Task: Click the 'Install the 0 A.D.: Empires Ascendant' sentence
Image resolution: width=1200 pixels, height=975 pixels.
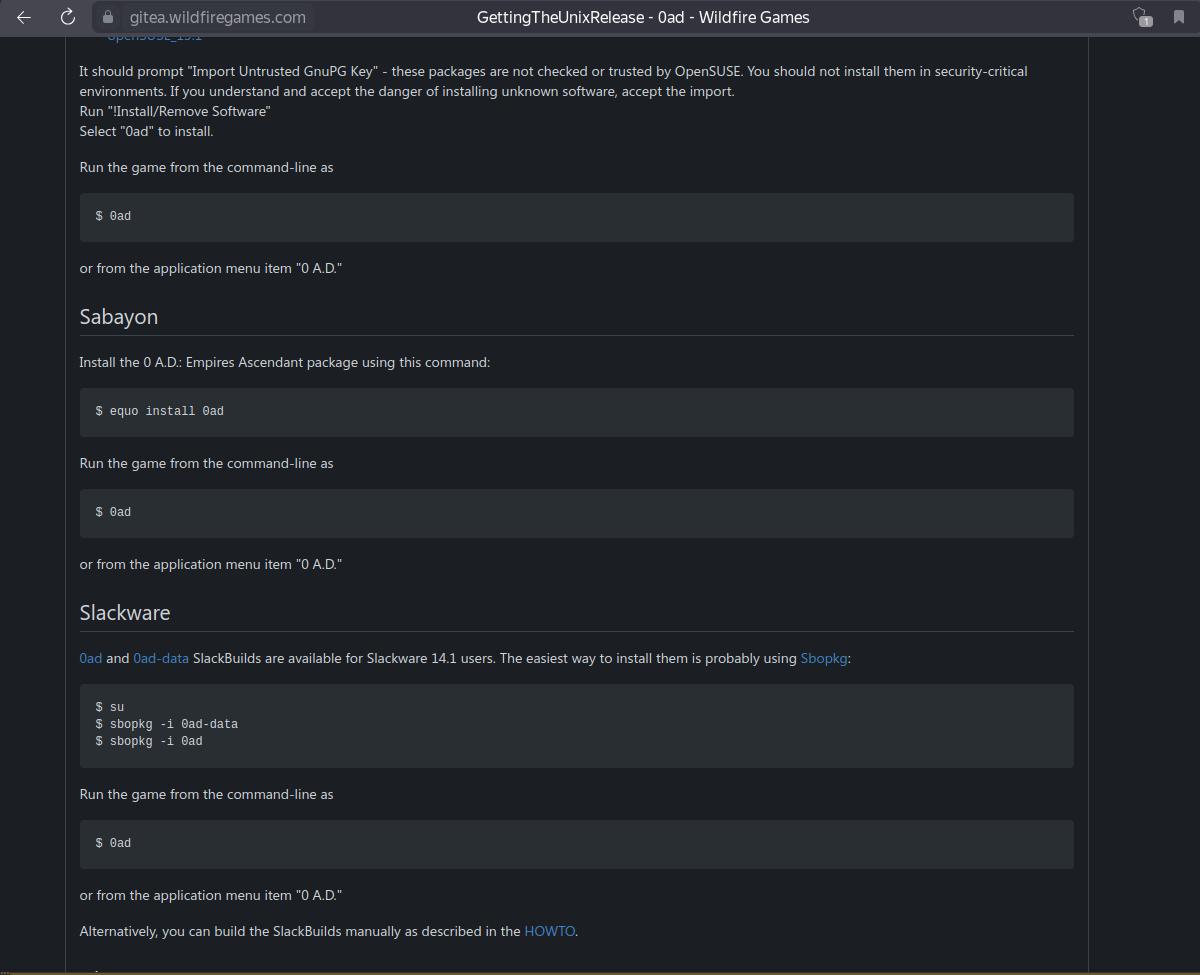Action: point(285,362)
